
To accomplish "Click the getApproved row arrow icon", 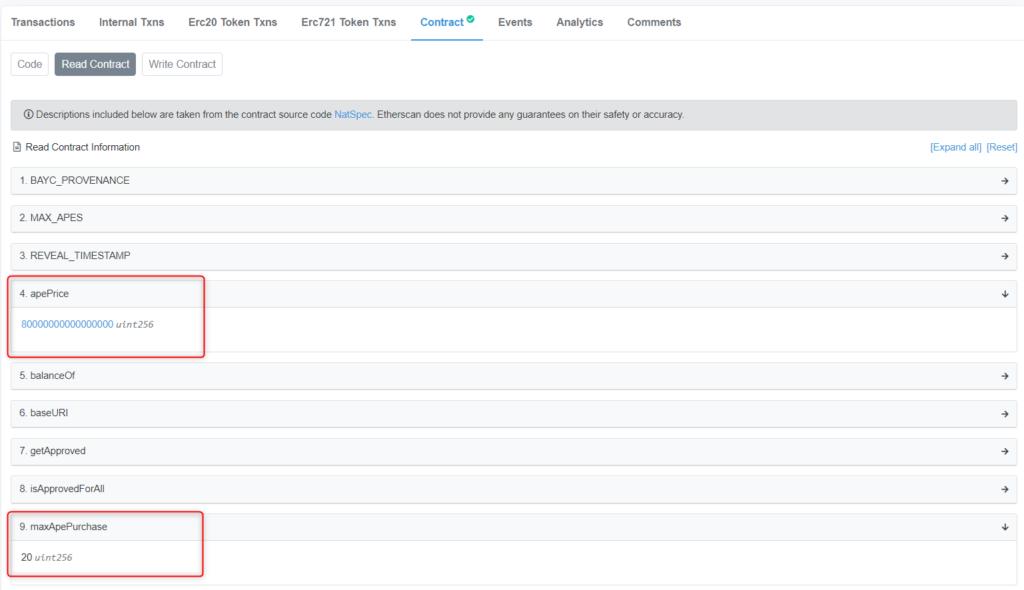I will (1004, 451).
